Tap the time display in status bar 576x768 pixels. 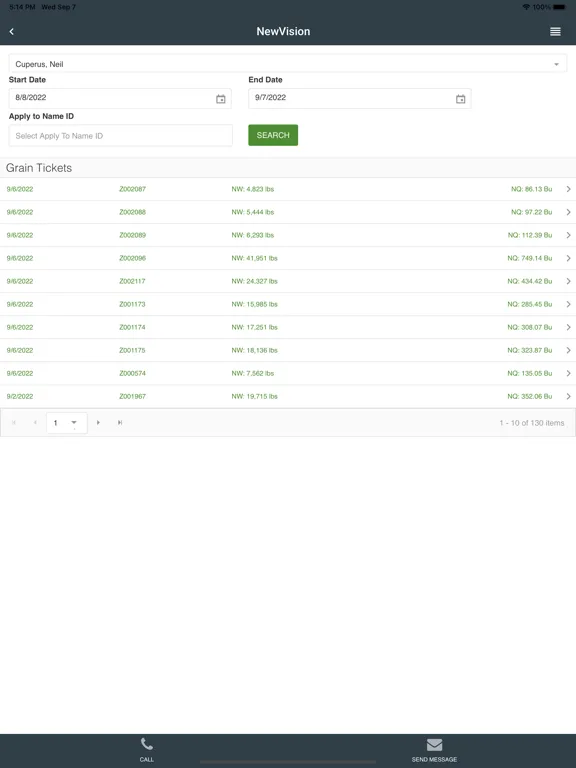pyautogui.click(x=22, y=7)
